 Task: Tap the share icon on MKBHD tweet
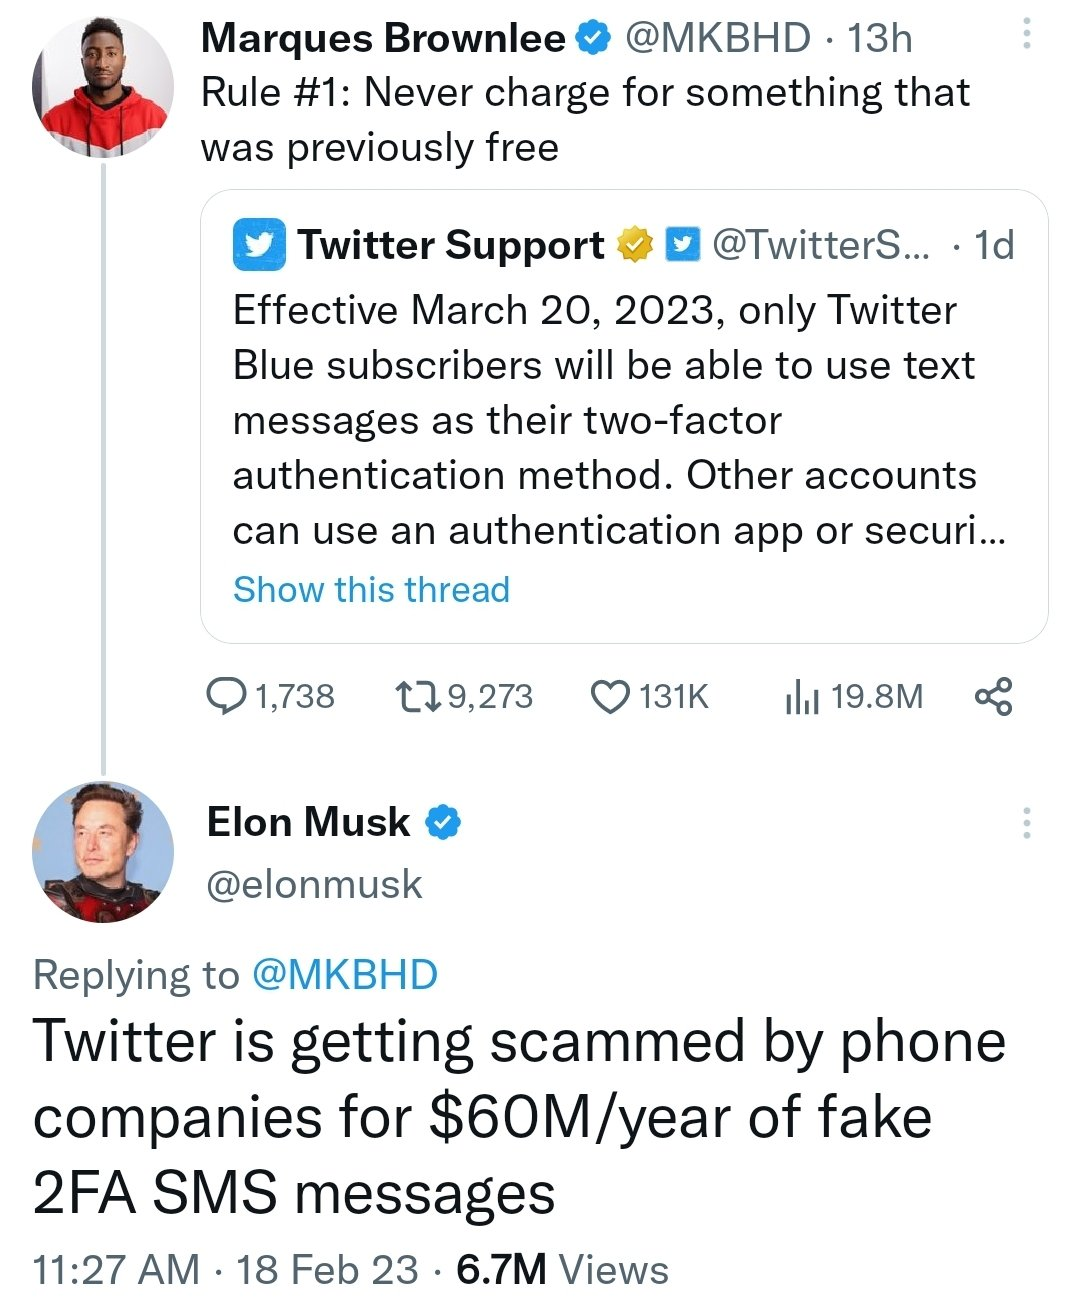[x=993, y=696]
